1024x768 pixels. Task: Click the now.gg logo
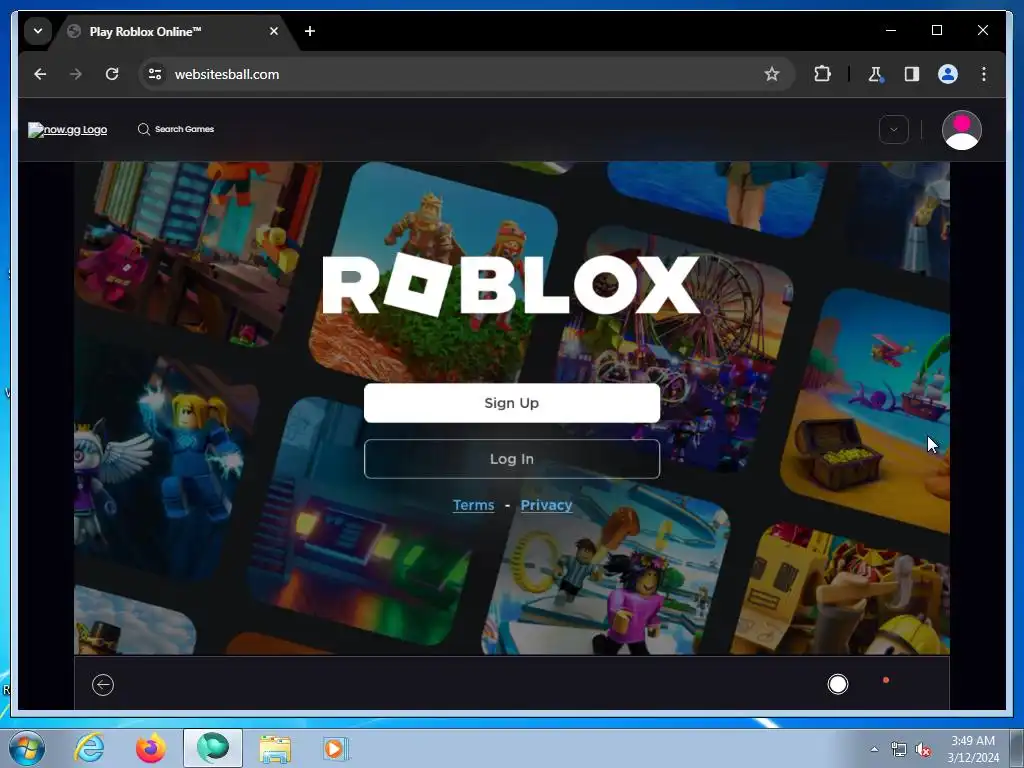pyautogui.click(x=67, y=129)
